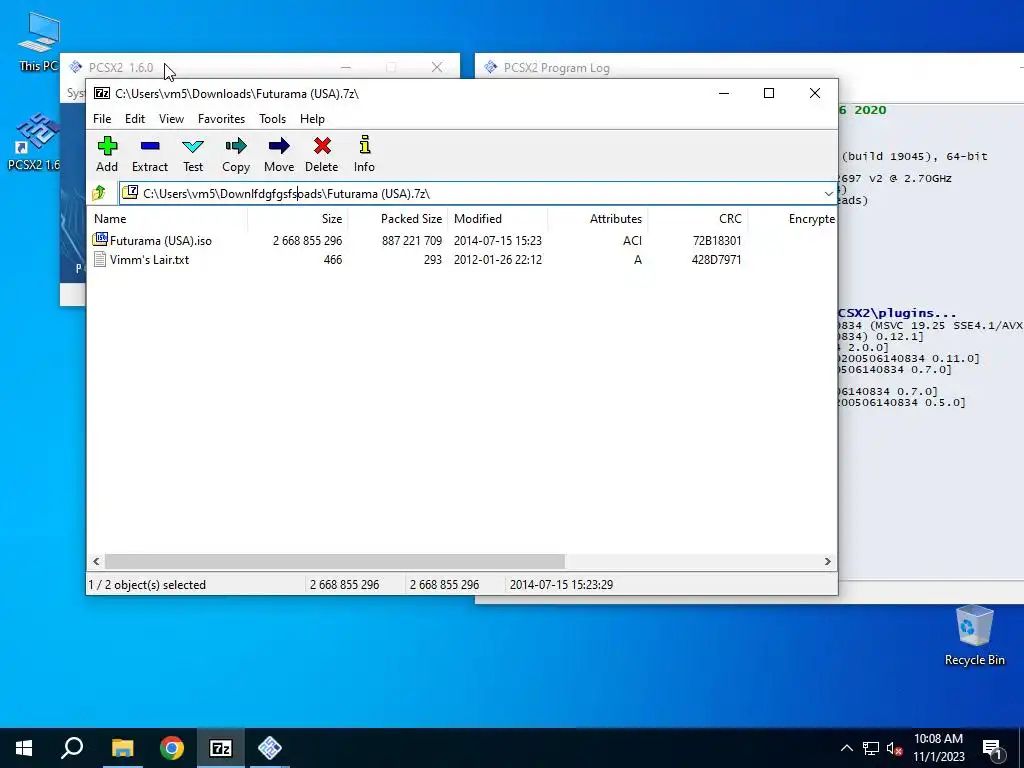Viewport: 1024px width, 768px height.
Task: Open the Help menu
Action: pyautogui.click(x=312, y=118)
